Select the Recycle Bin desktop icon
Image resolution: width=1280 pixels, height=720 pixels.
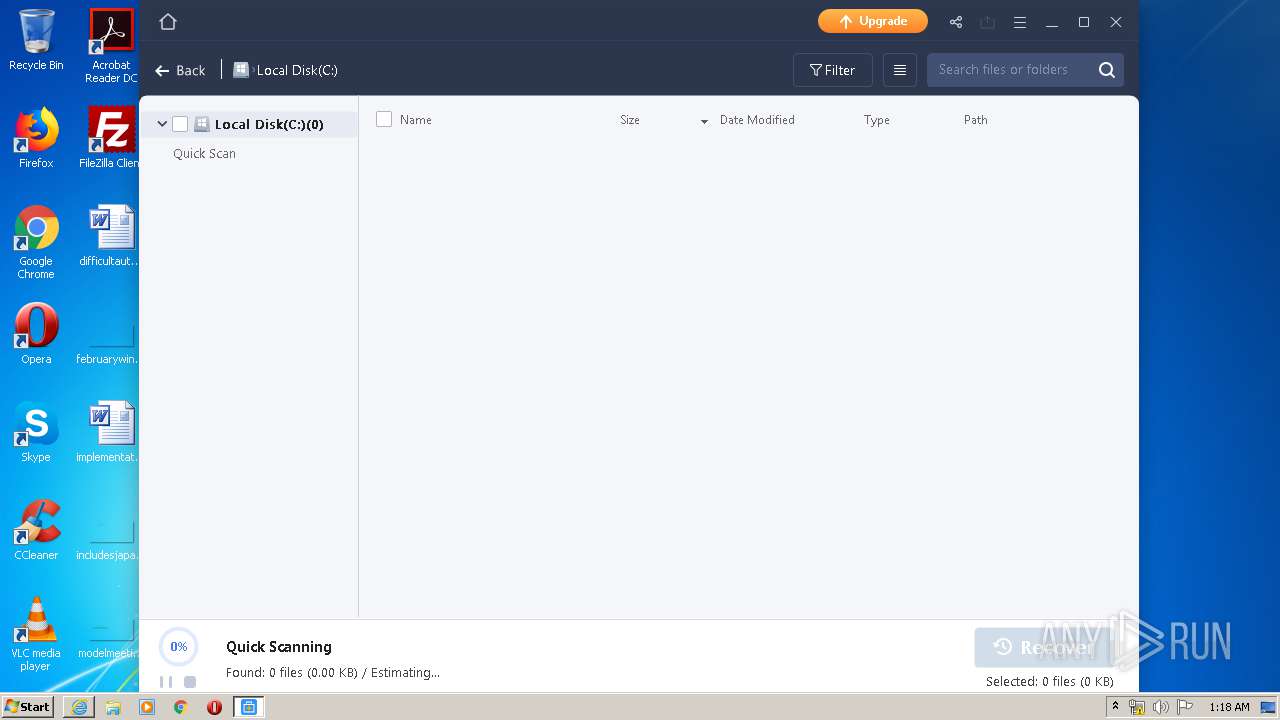click(x=36, y=40)
